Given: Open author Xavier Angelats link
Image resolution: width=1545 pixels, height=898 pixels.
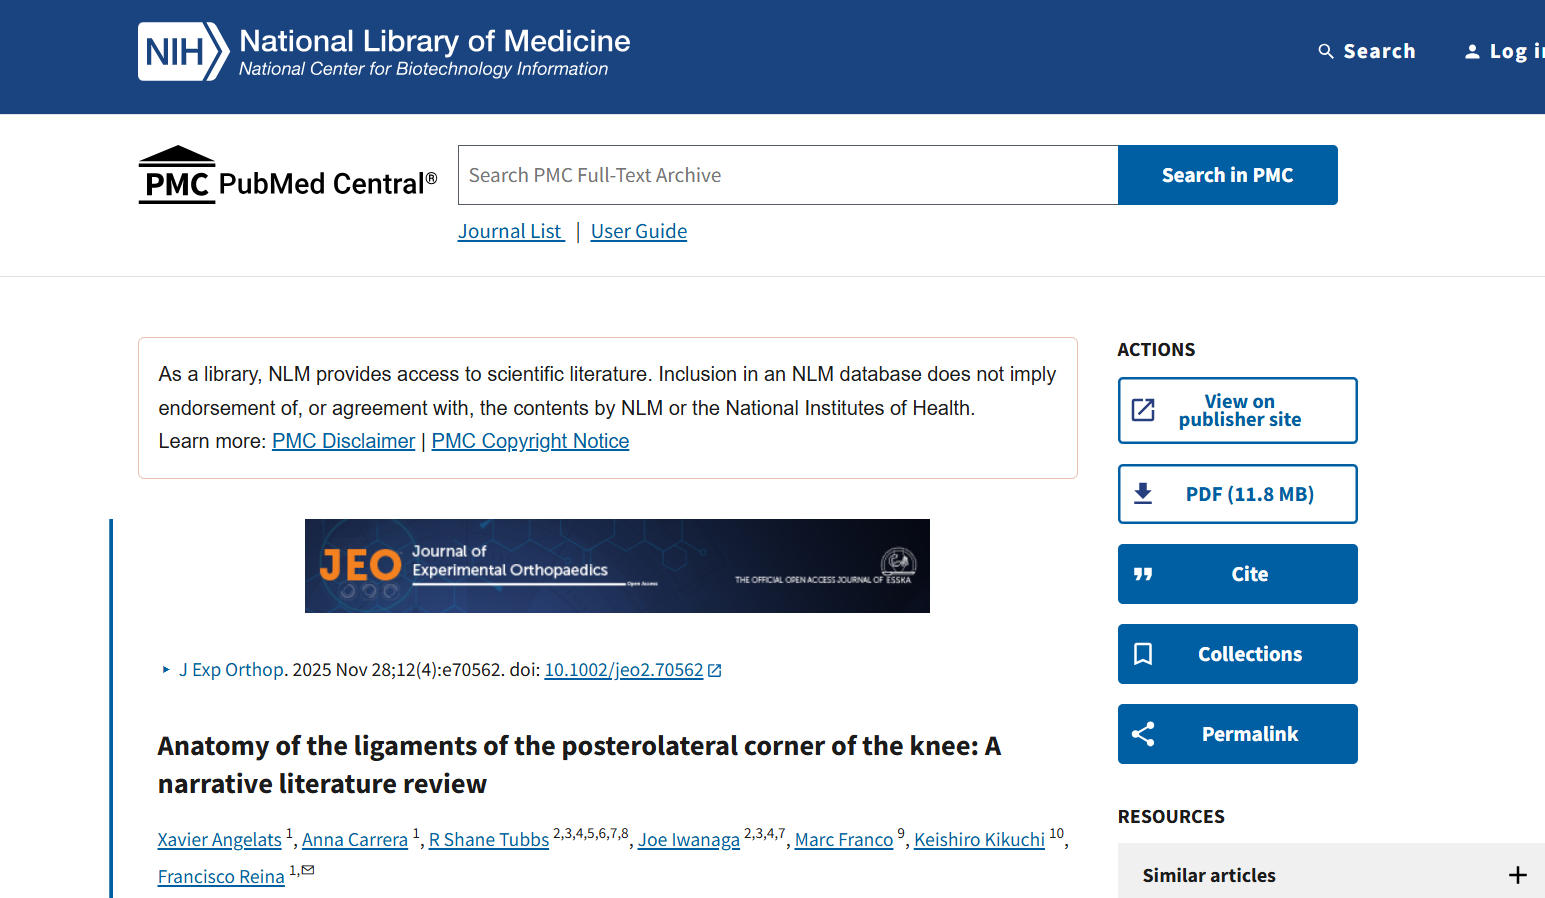Looking at the screenshot, I should tap(220, 840).
